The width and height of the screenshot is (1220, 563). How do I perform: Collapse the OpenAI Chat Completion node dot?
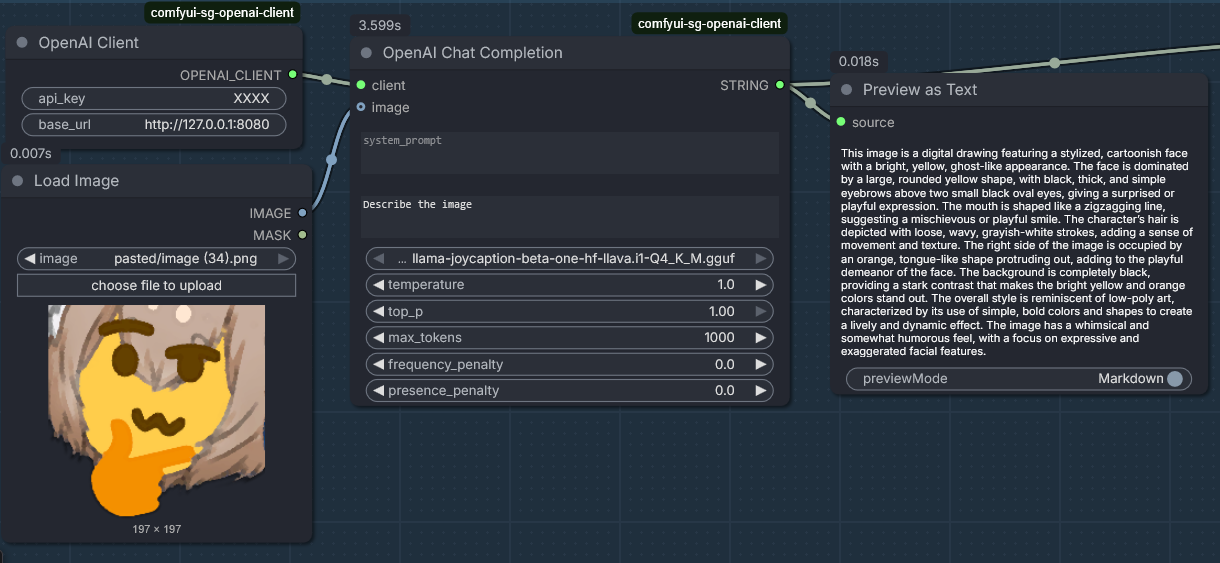point(366,53)
